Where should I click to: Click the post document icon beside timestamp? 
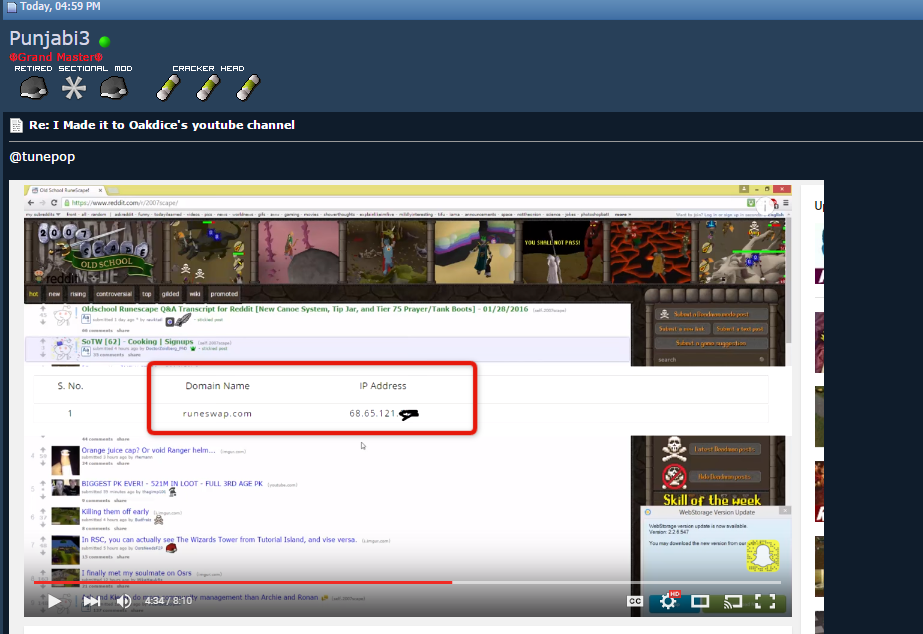11,7
